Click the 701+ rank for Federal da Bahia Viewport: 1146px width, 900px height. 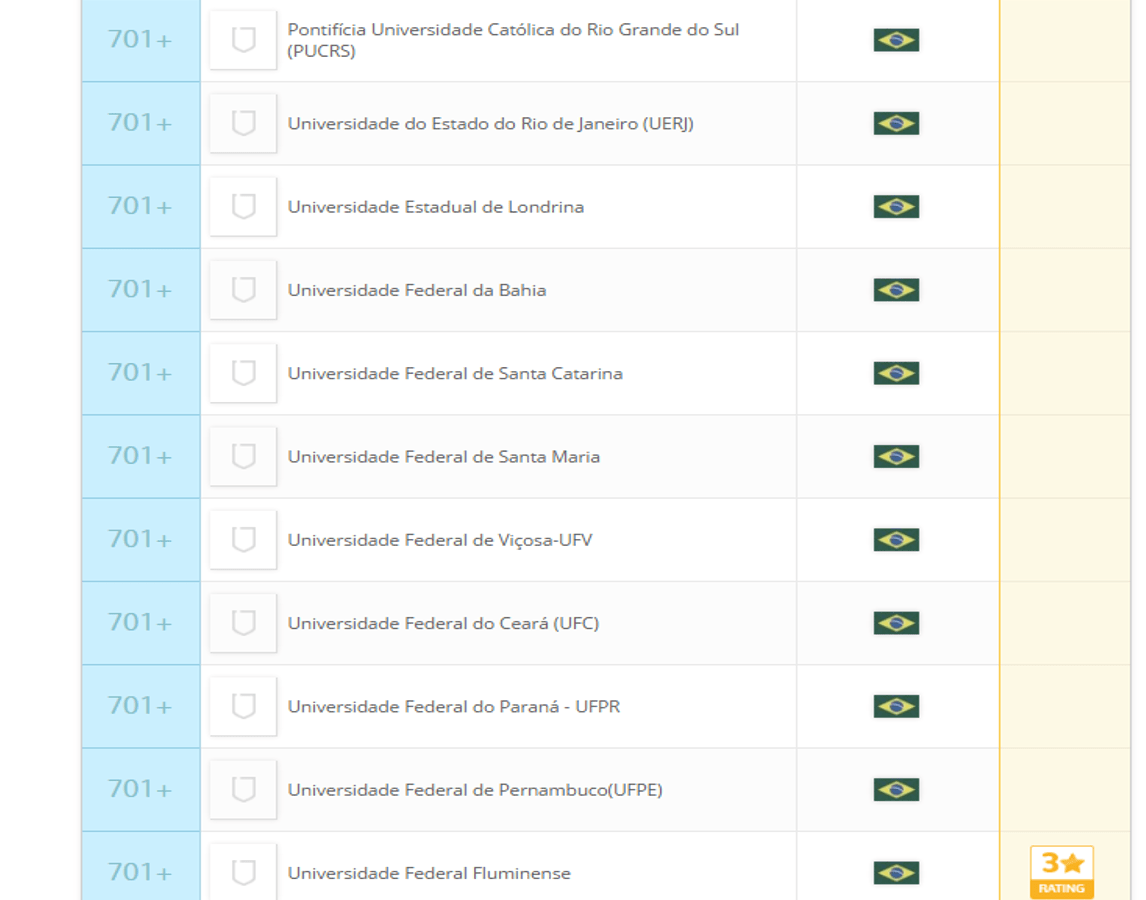[140, 290]
